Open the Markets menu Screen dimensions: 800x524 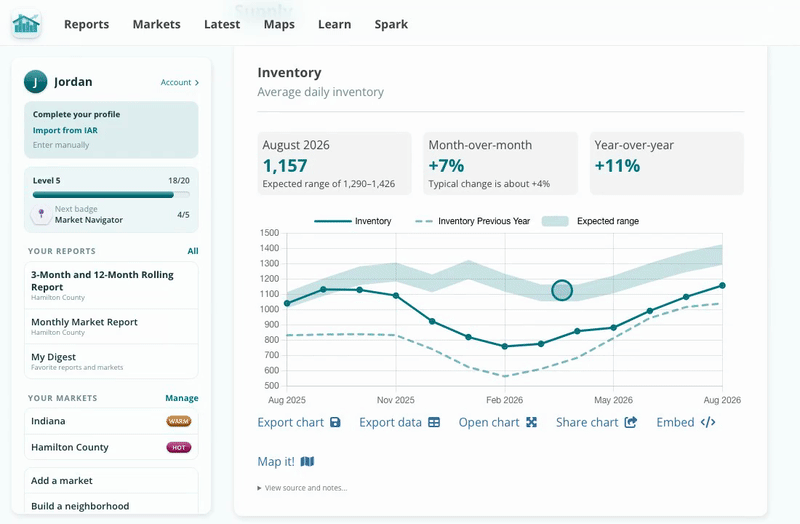(x=157, y=24)
